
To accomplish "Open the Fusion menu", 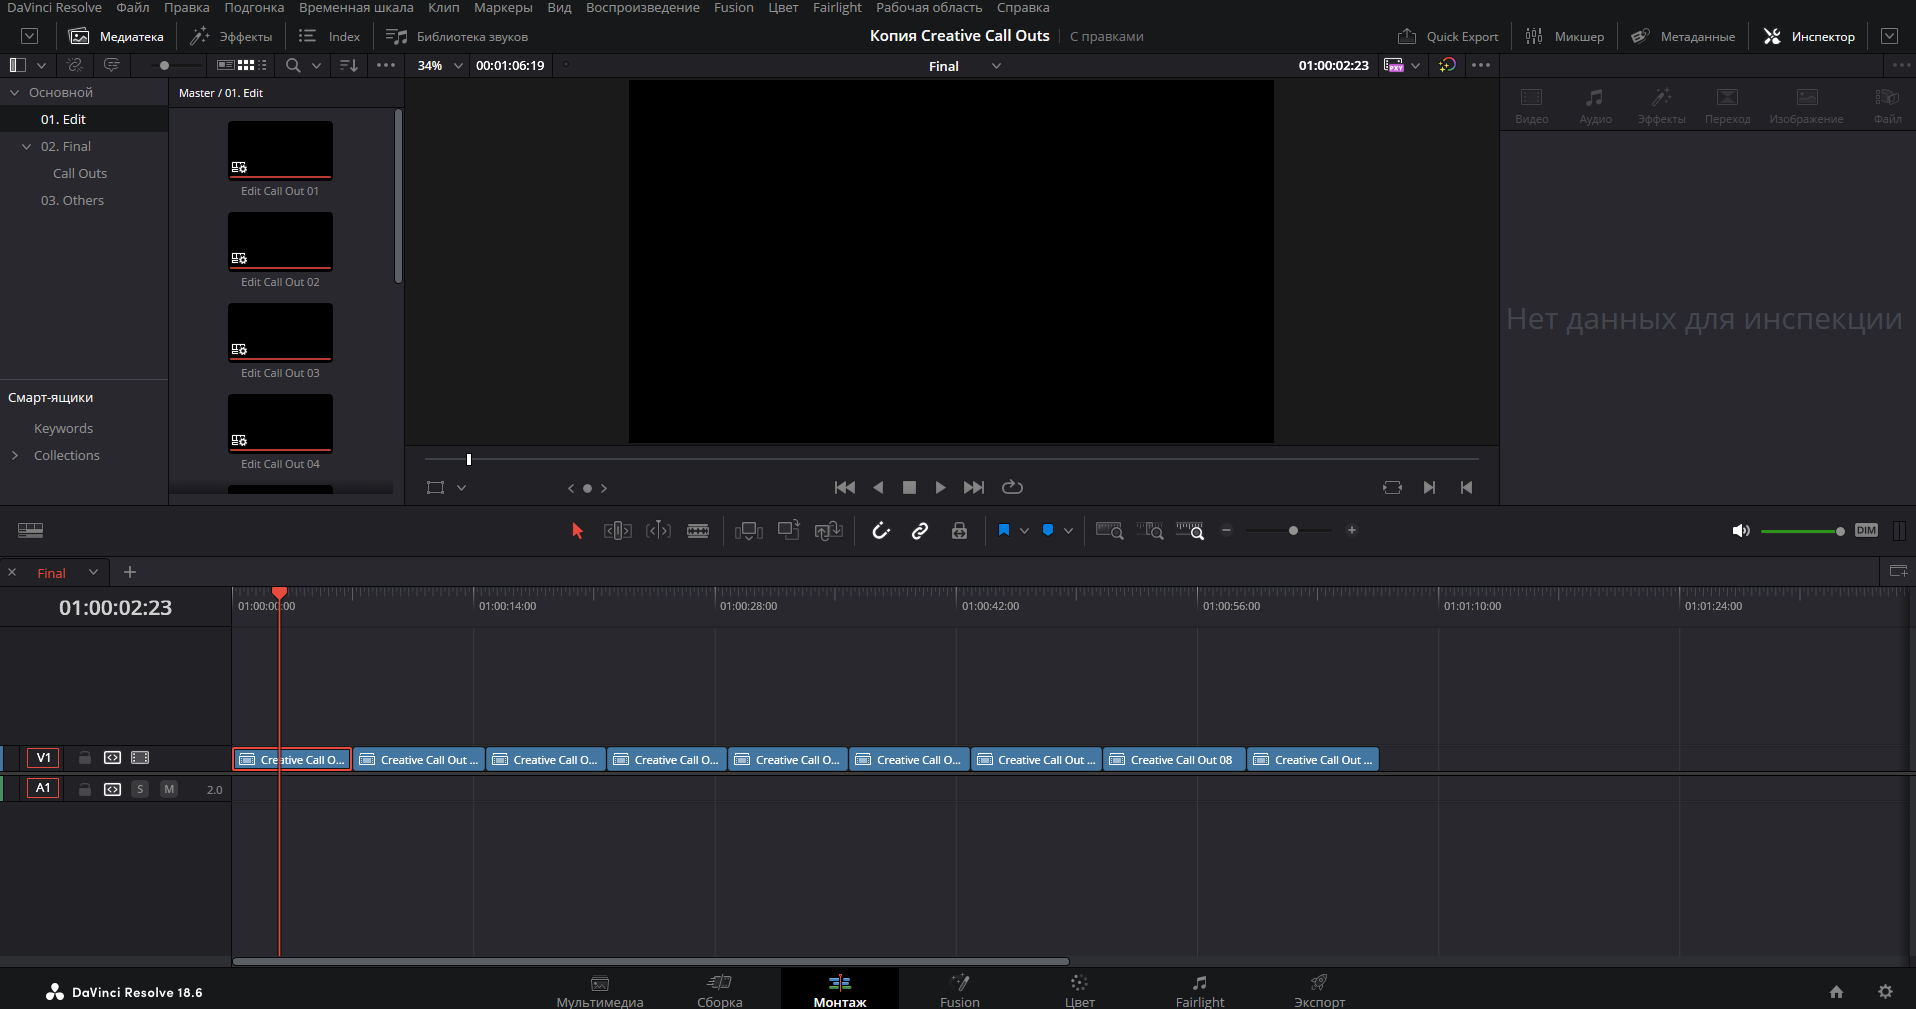I will pos(733,8).
